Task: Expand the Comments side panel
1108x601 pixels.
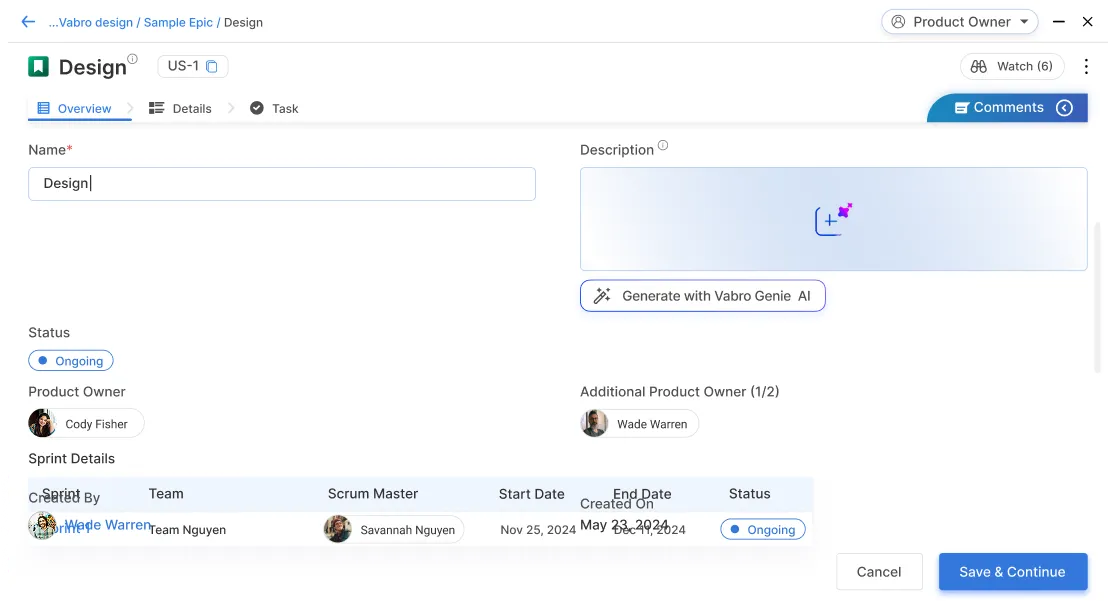Action: (x=1064, y=108)
